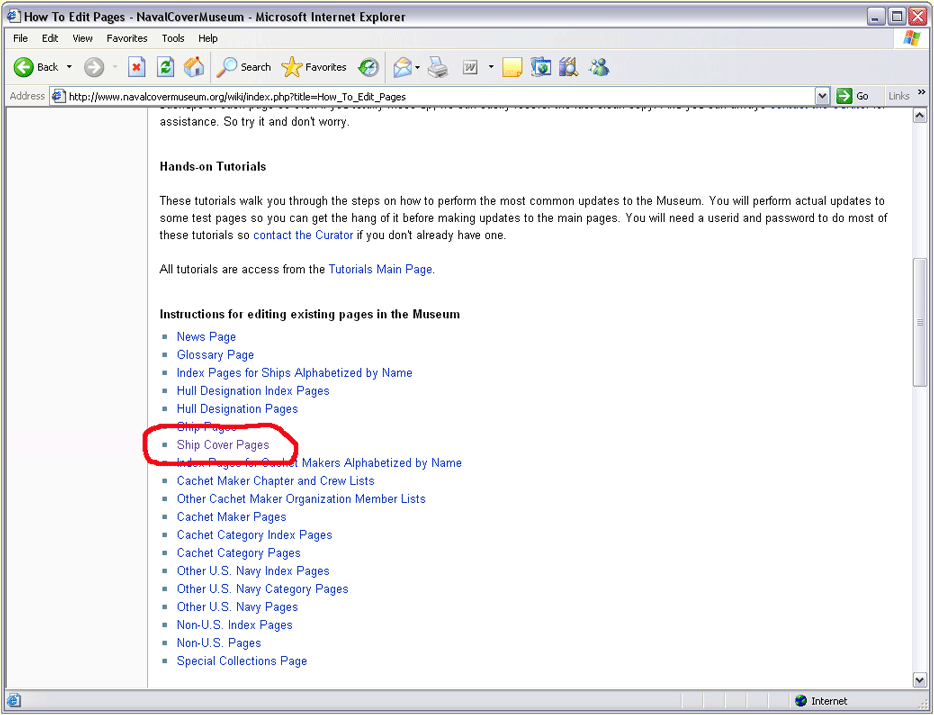Screen dimensions: 934x715
Task: Open the Favorites star button
Action: pos(314,67)
